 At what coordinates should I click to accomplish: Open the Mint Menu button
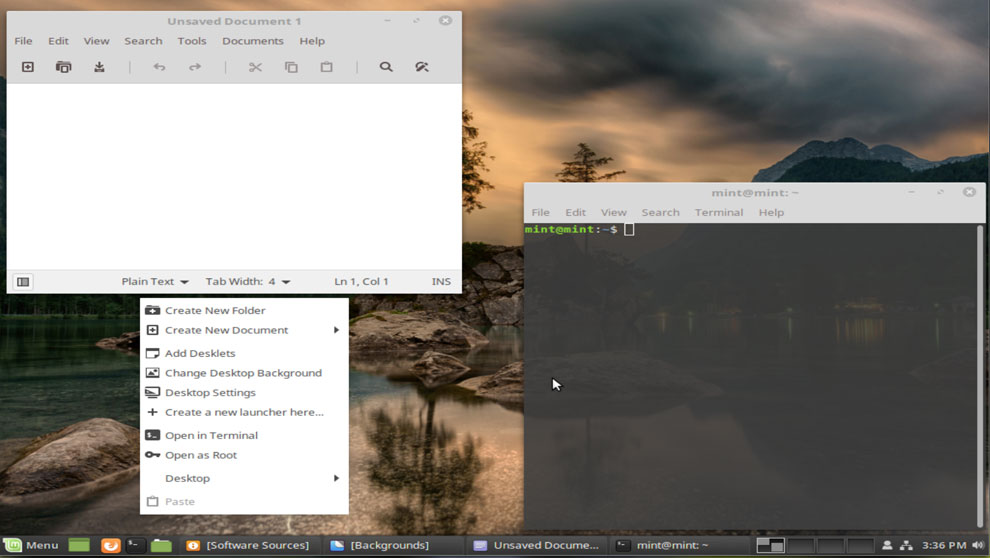[31, 545]
